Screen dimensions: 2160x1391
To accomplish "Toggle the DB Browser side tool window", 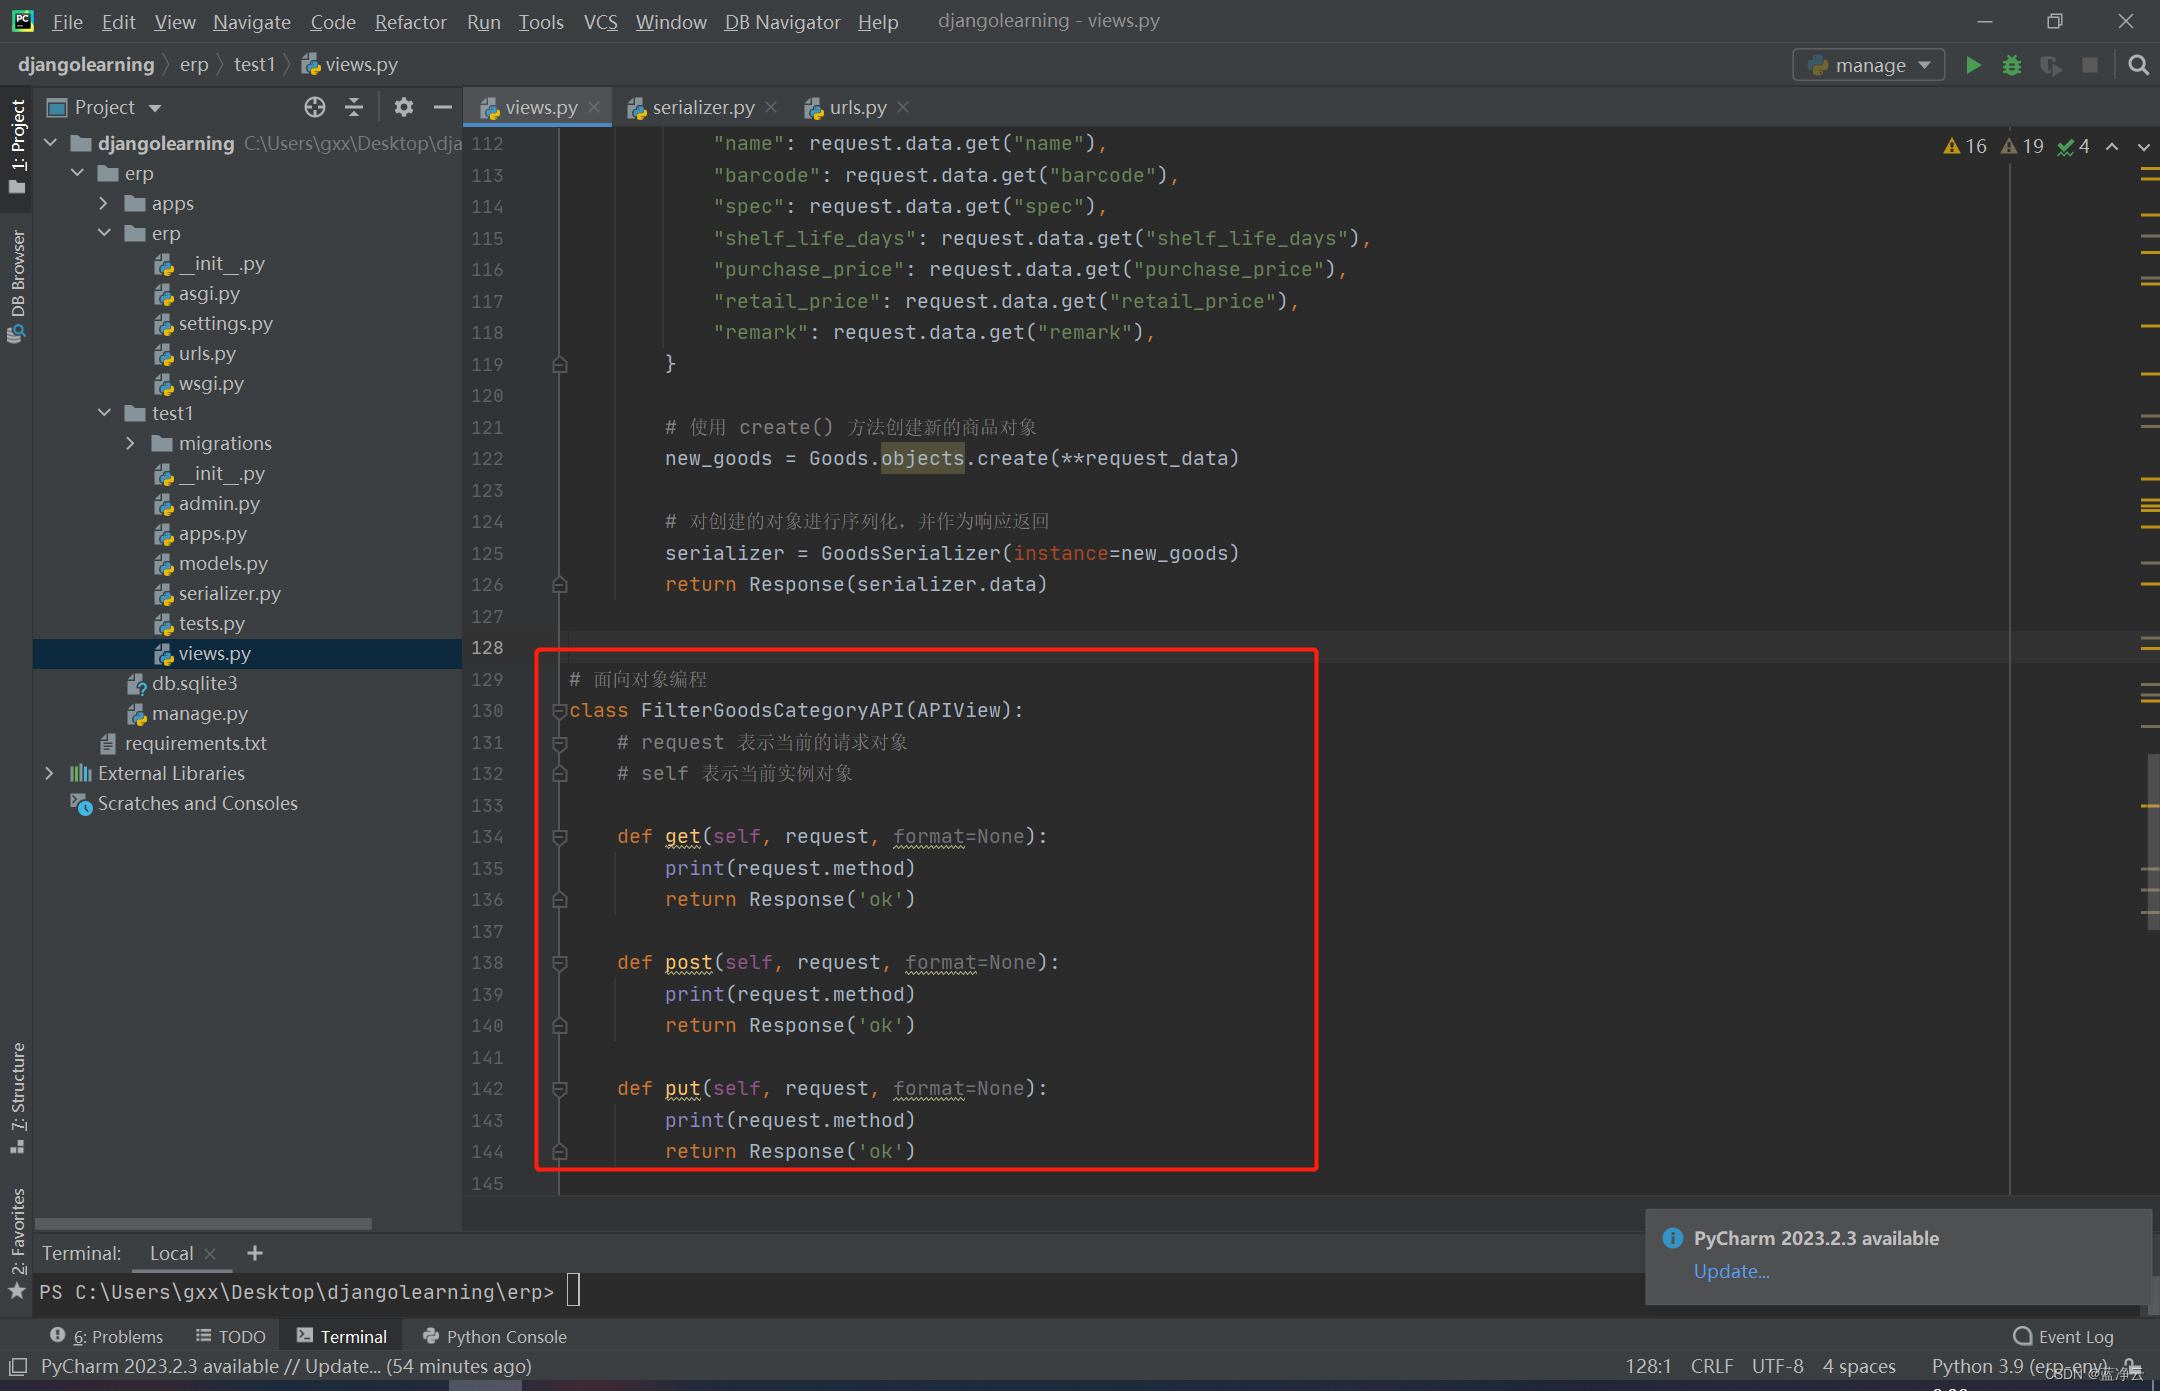I will pyautogui.click(x=17, y=285).
